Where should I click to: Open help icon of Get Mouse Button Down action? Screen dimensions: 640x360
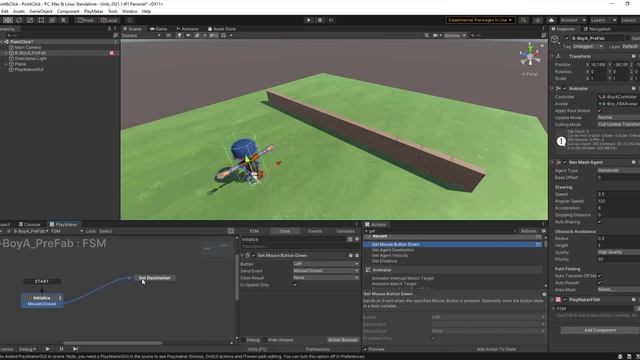pos(351,256)
